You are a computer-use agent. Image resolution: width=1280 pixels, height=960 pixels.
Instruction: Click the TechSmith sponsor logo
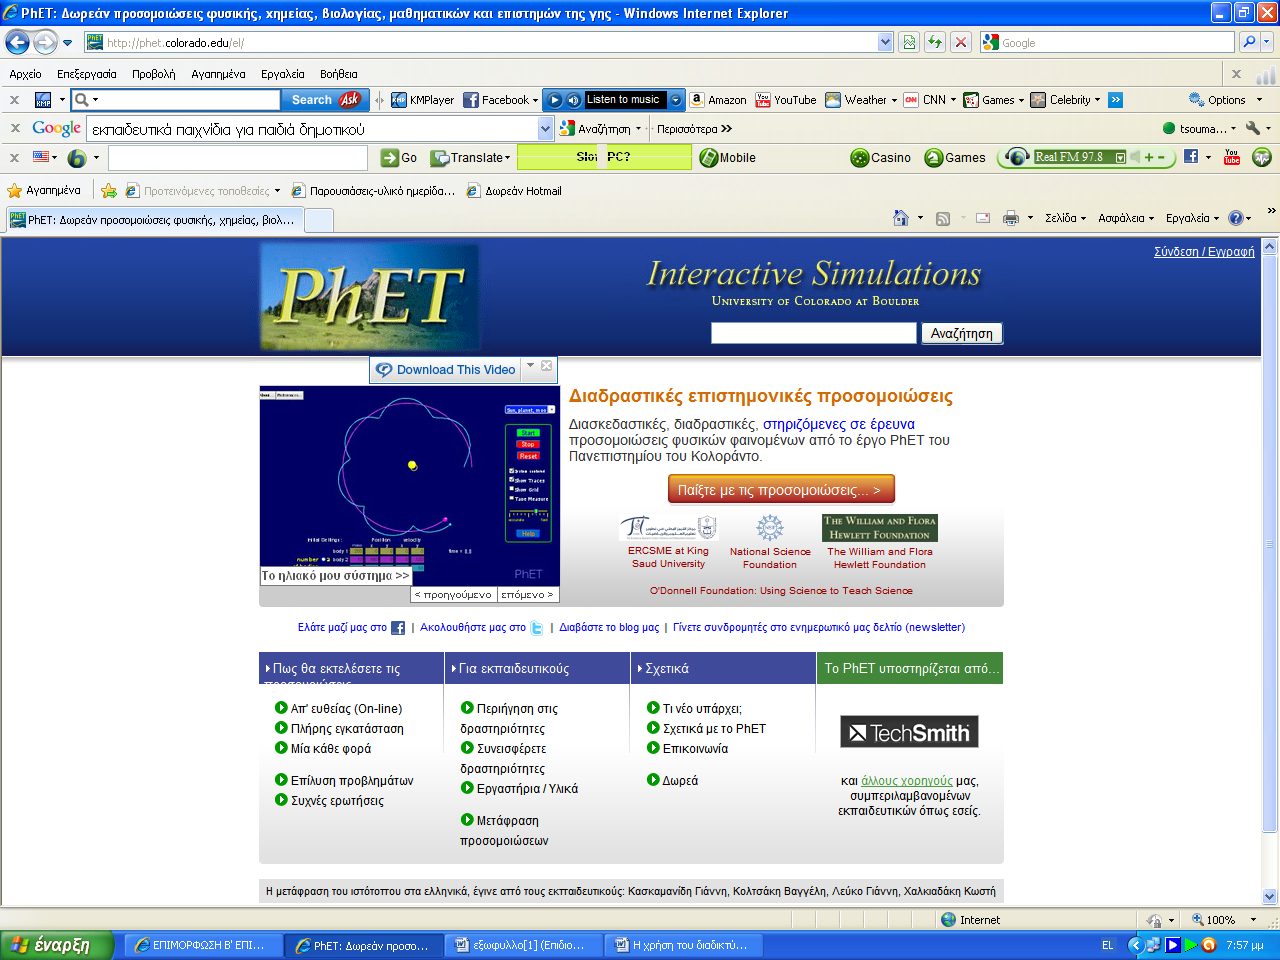pos(909,732)
